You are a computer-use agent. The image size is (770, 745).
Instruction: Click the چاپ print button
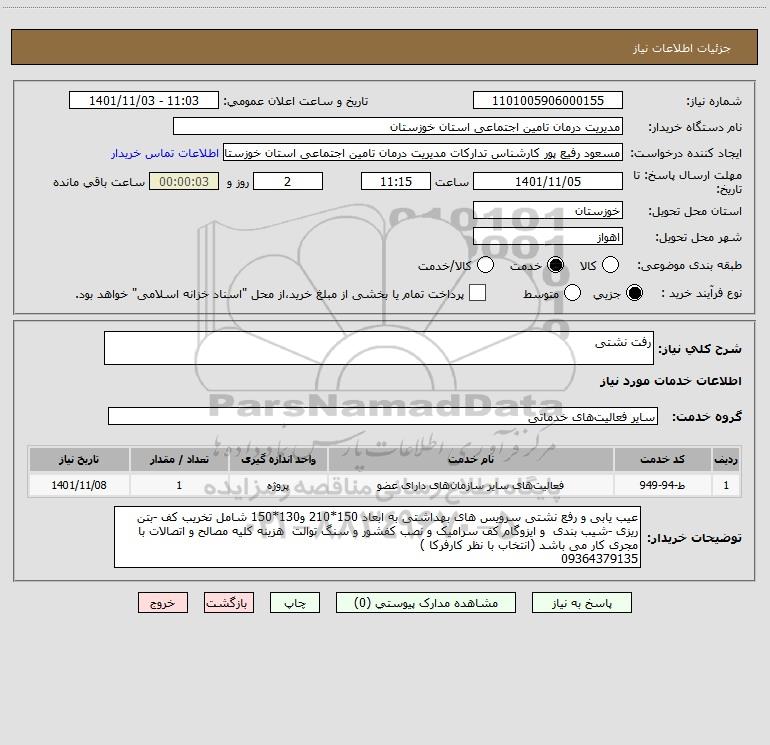tap(295, 603)
